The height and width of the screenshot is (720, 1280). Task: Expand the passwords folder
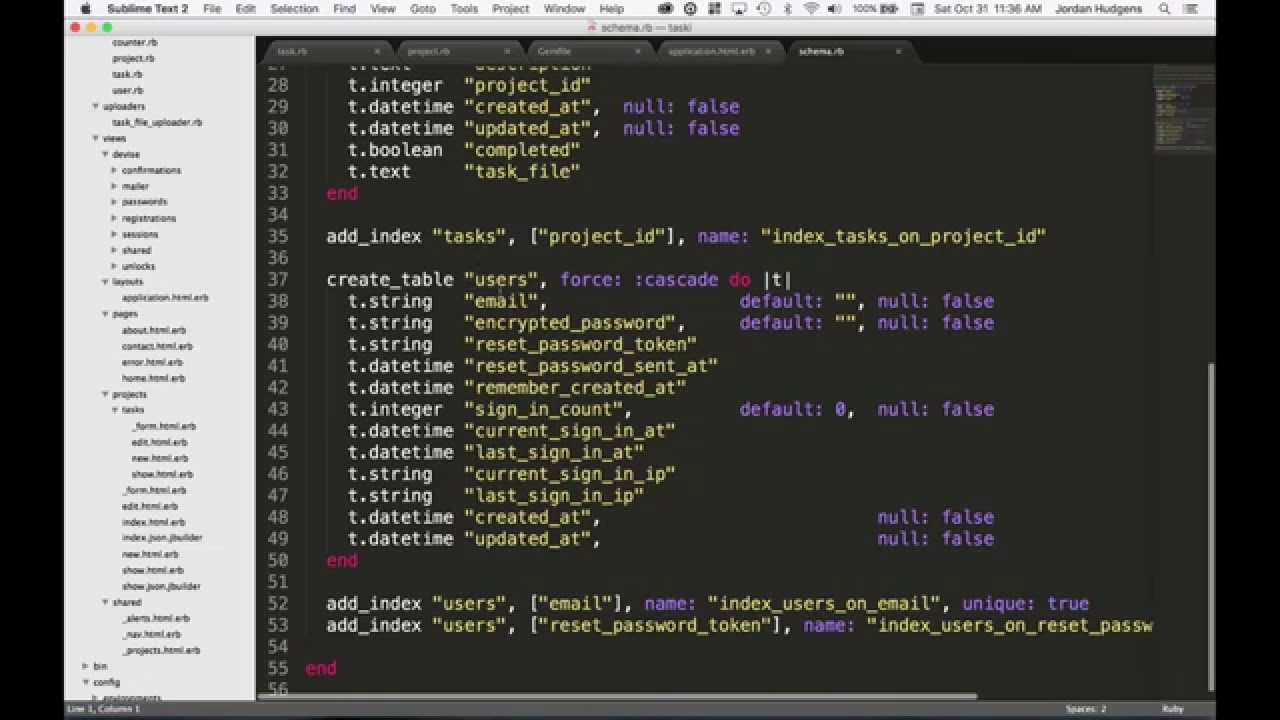pyautogui.click(x=114, y=202)
